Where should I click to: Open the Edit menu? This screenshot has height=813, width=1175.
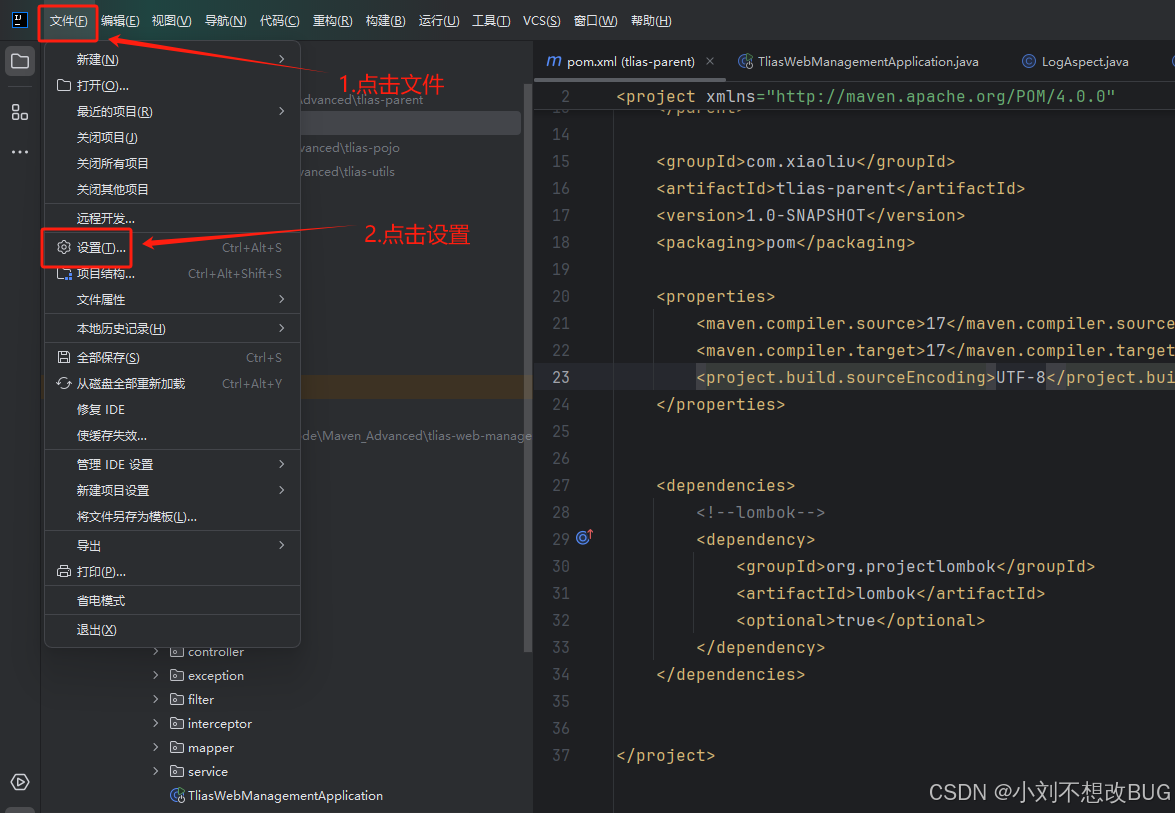120,21
